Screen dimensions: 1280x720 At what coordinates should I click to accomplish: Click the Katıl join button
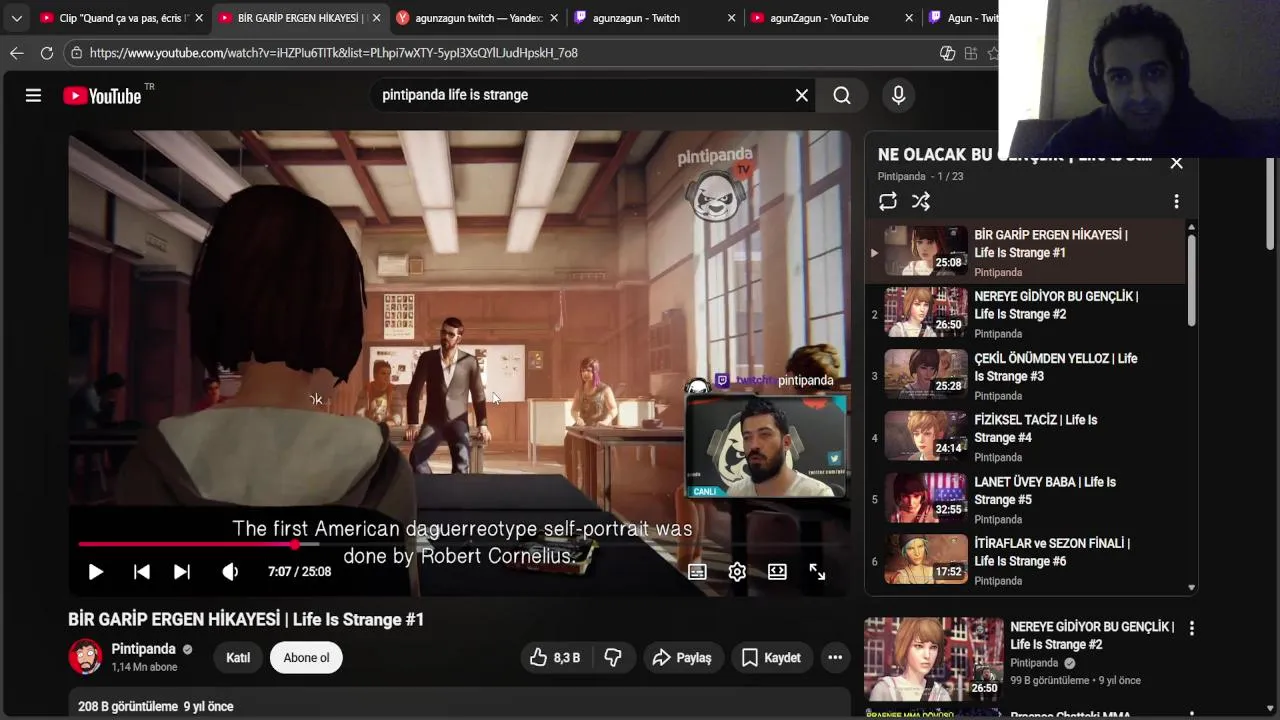click(238, 657)
